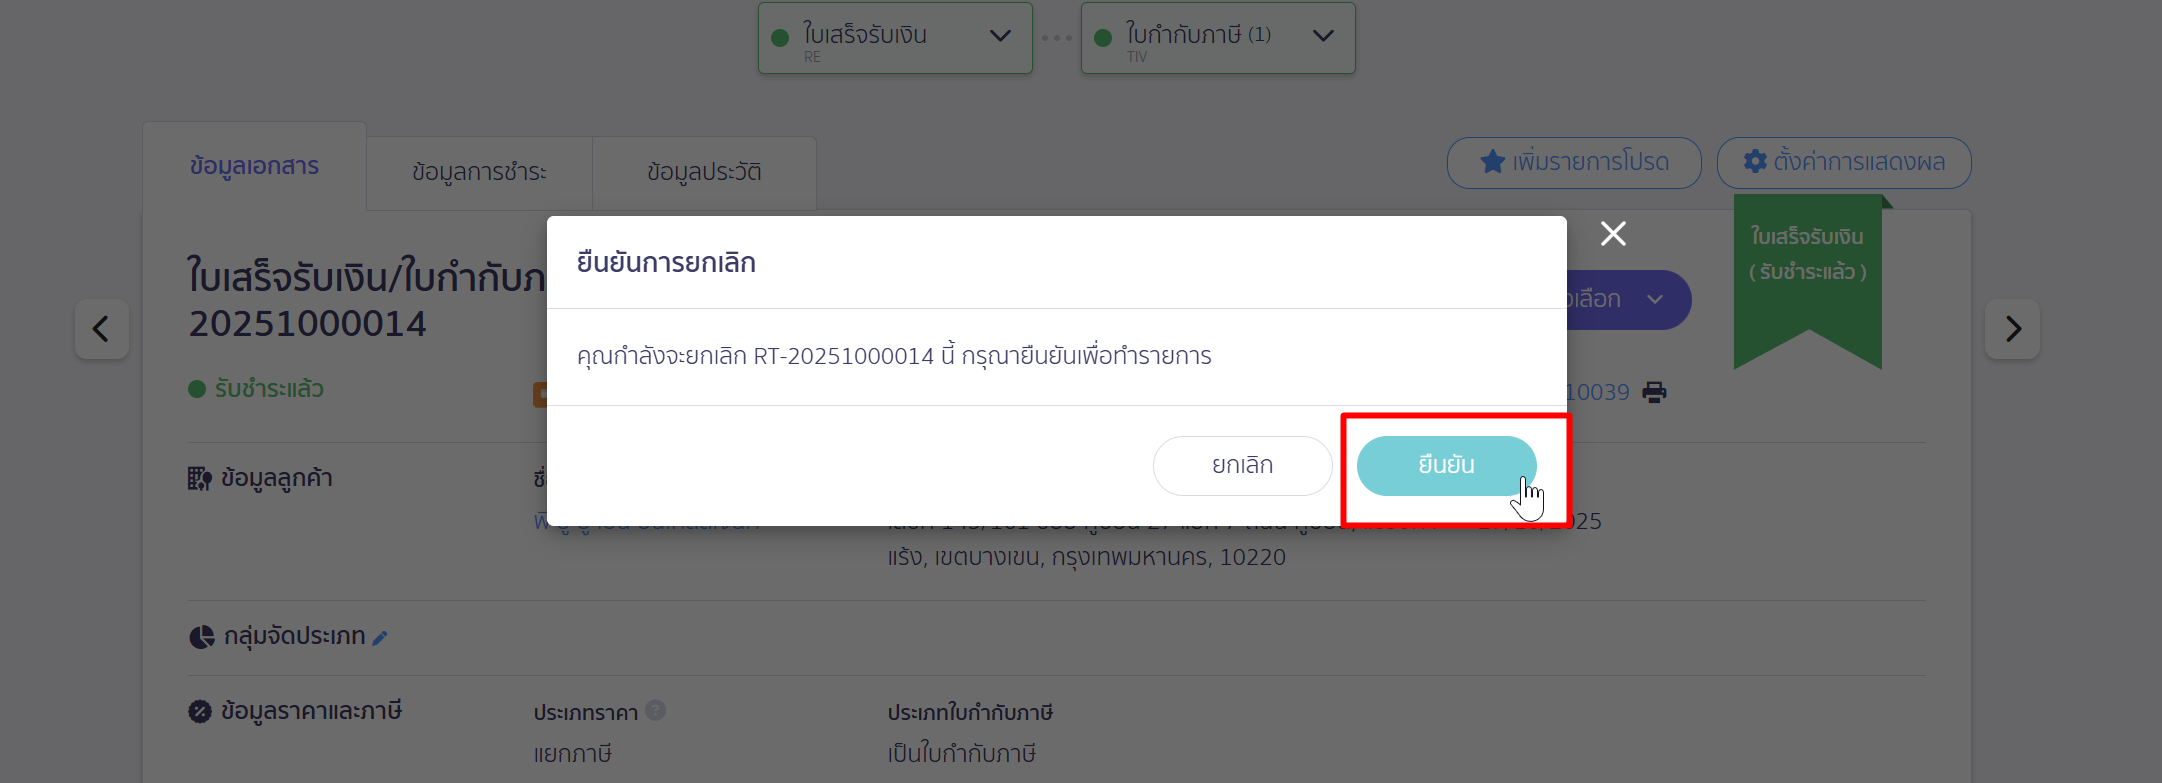This screenshot has height=783, width=2162.
Task: Click the gear icon in ตั้งค่าการแสดงผล button
Action: click(1756, 161)
